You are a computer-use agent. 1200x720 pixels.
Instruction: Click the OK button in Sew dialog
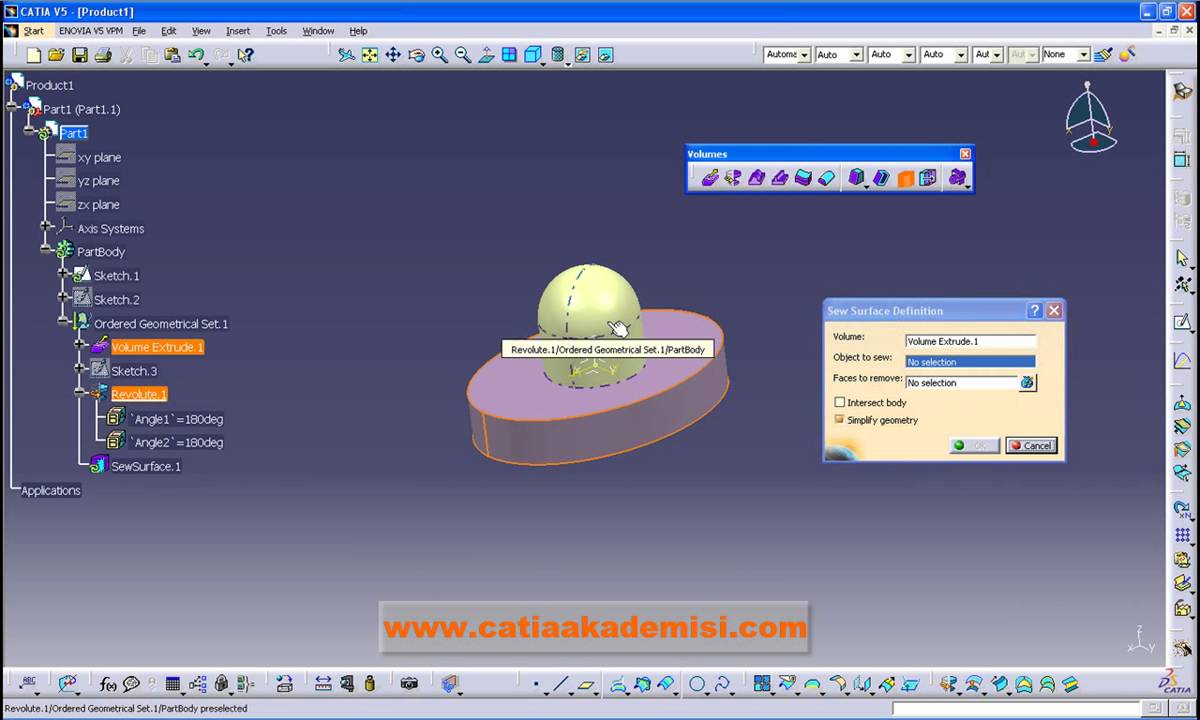[x=974, y=446]
